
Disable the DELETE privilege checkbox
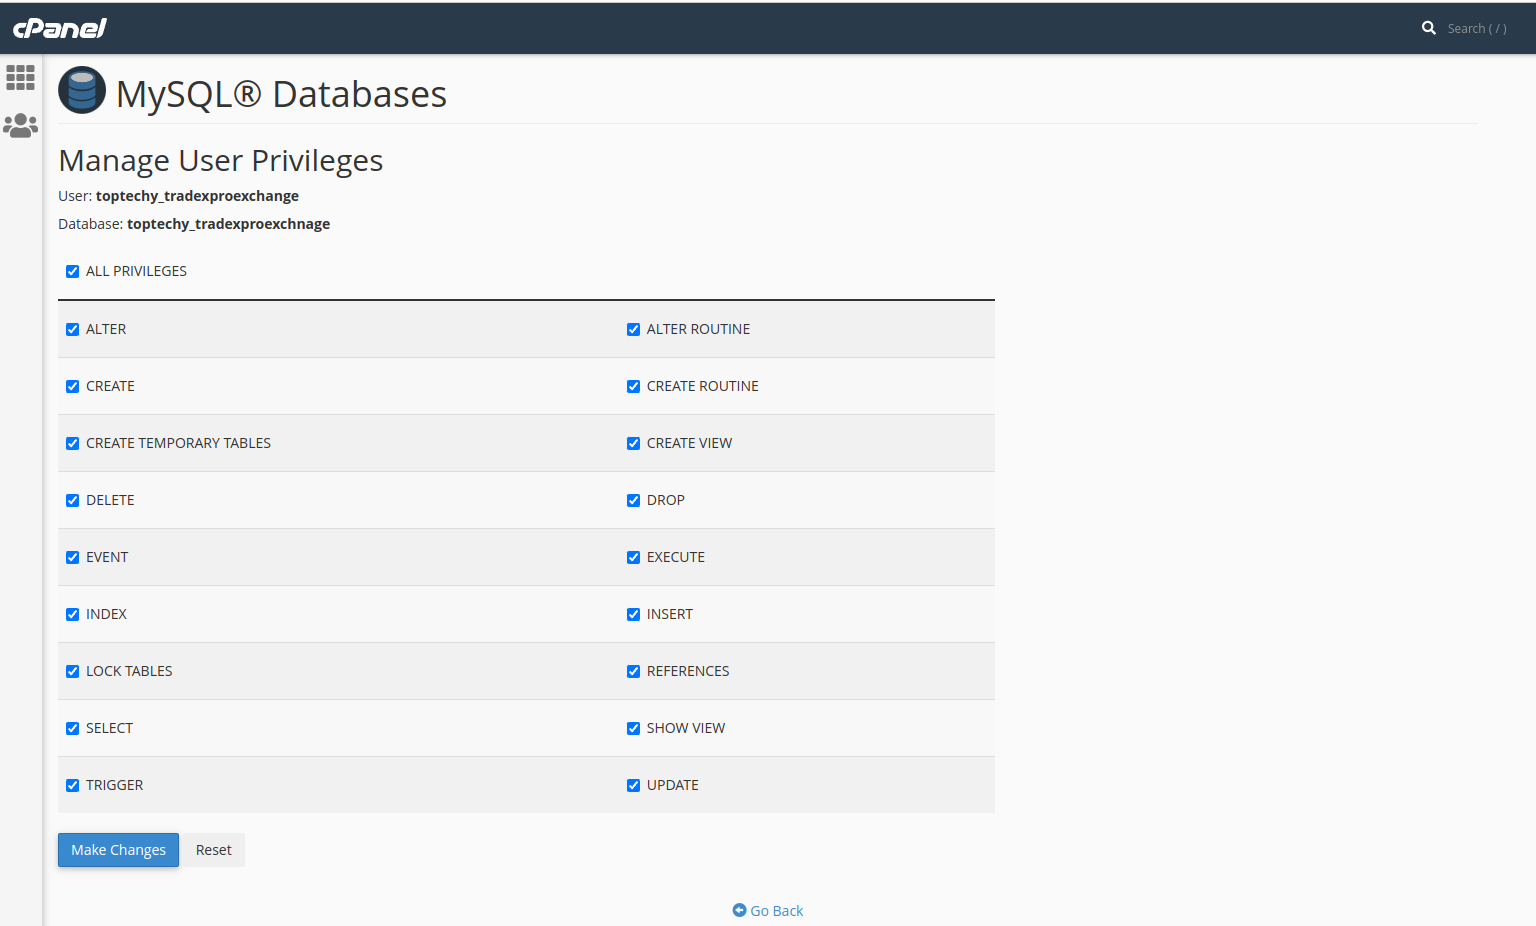[x=72, y=500]
